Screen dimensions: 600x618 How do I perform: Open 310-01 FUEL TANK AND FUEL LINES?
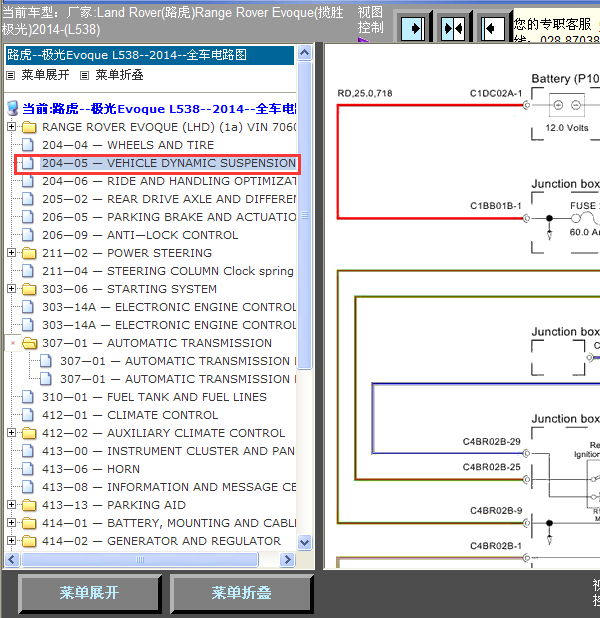[x=154, y=397]
